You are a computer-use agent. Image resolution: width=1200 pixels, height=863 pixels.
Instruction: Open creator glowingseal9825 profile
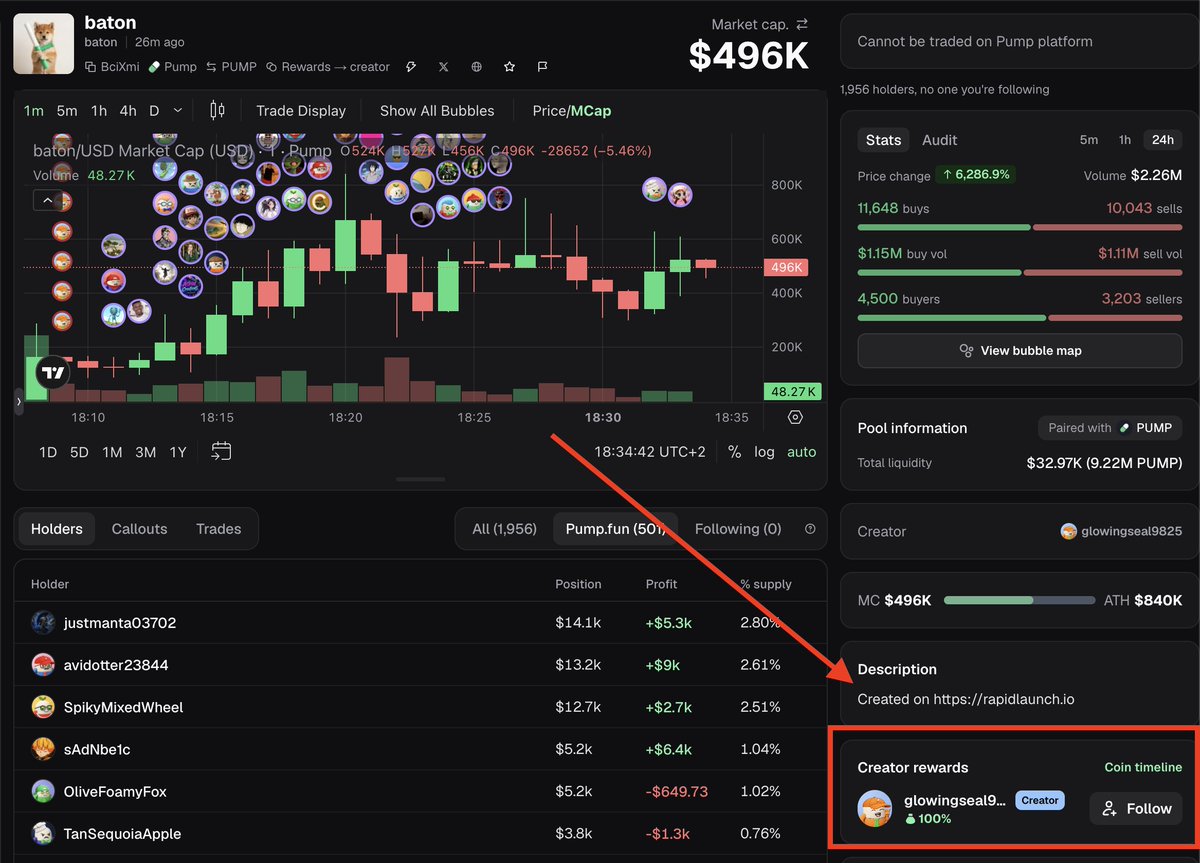(x=1121, y=532)
